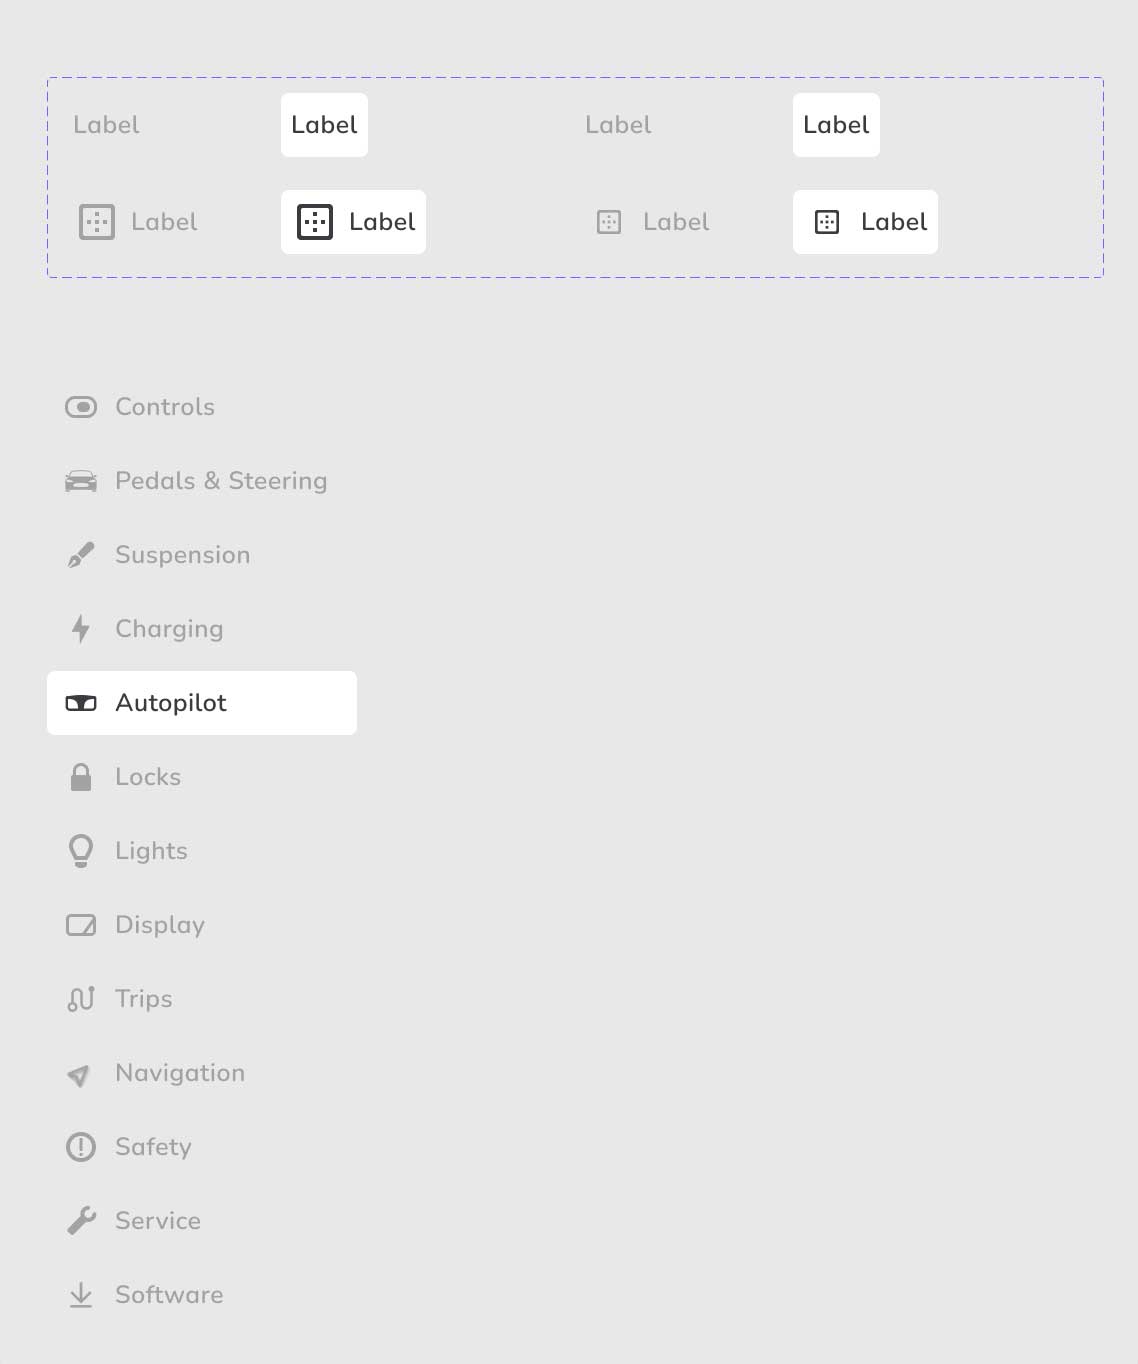Click the Safety exclamation icon
Image resolution: width=1138 pixels, height=1364 pixels.
click(81, 1147)
